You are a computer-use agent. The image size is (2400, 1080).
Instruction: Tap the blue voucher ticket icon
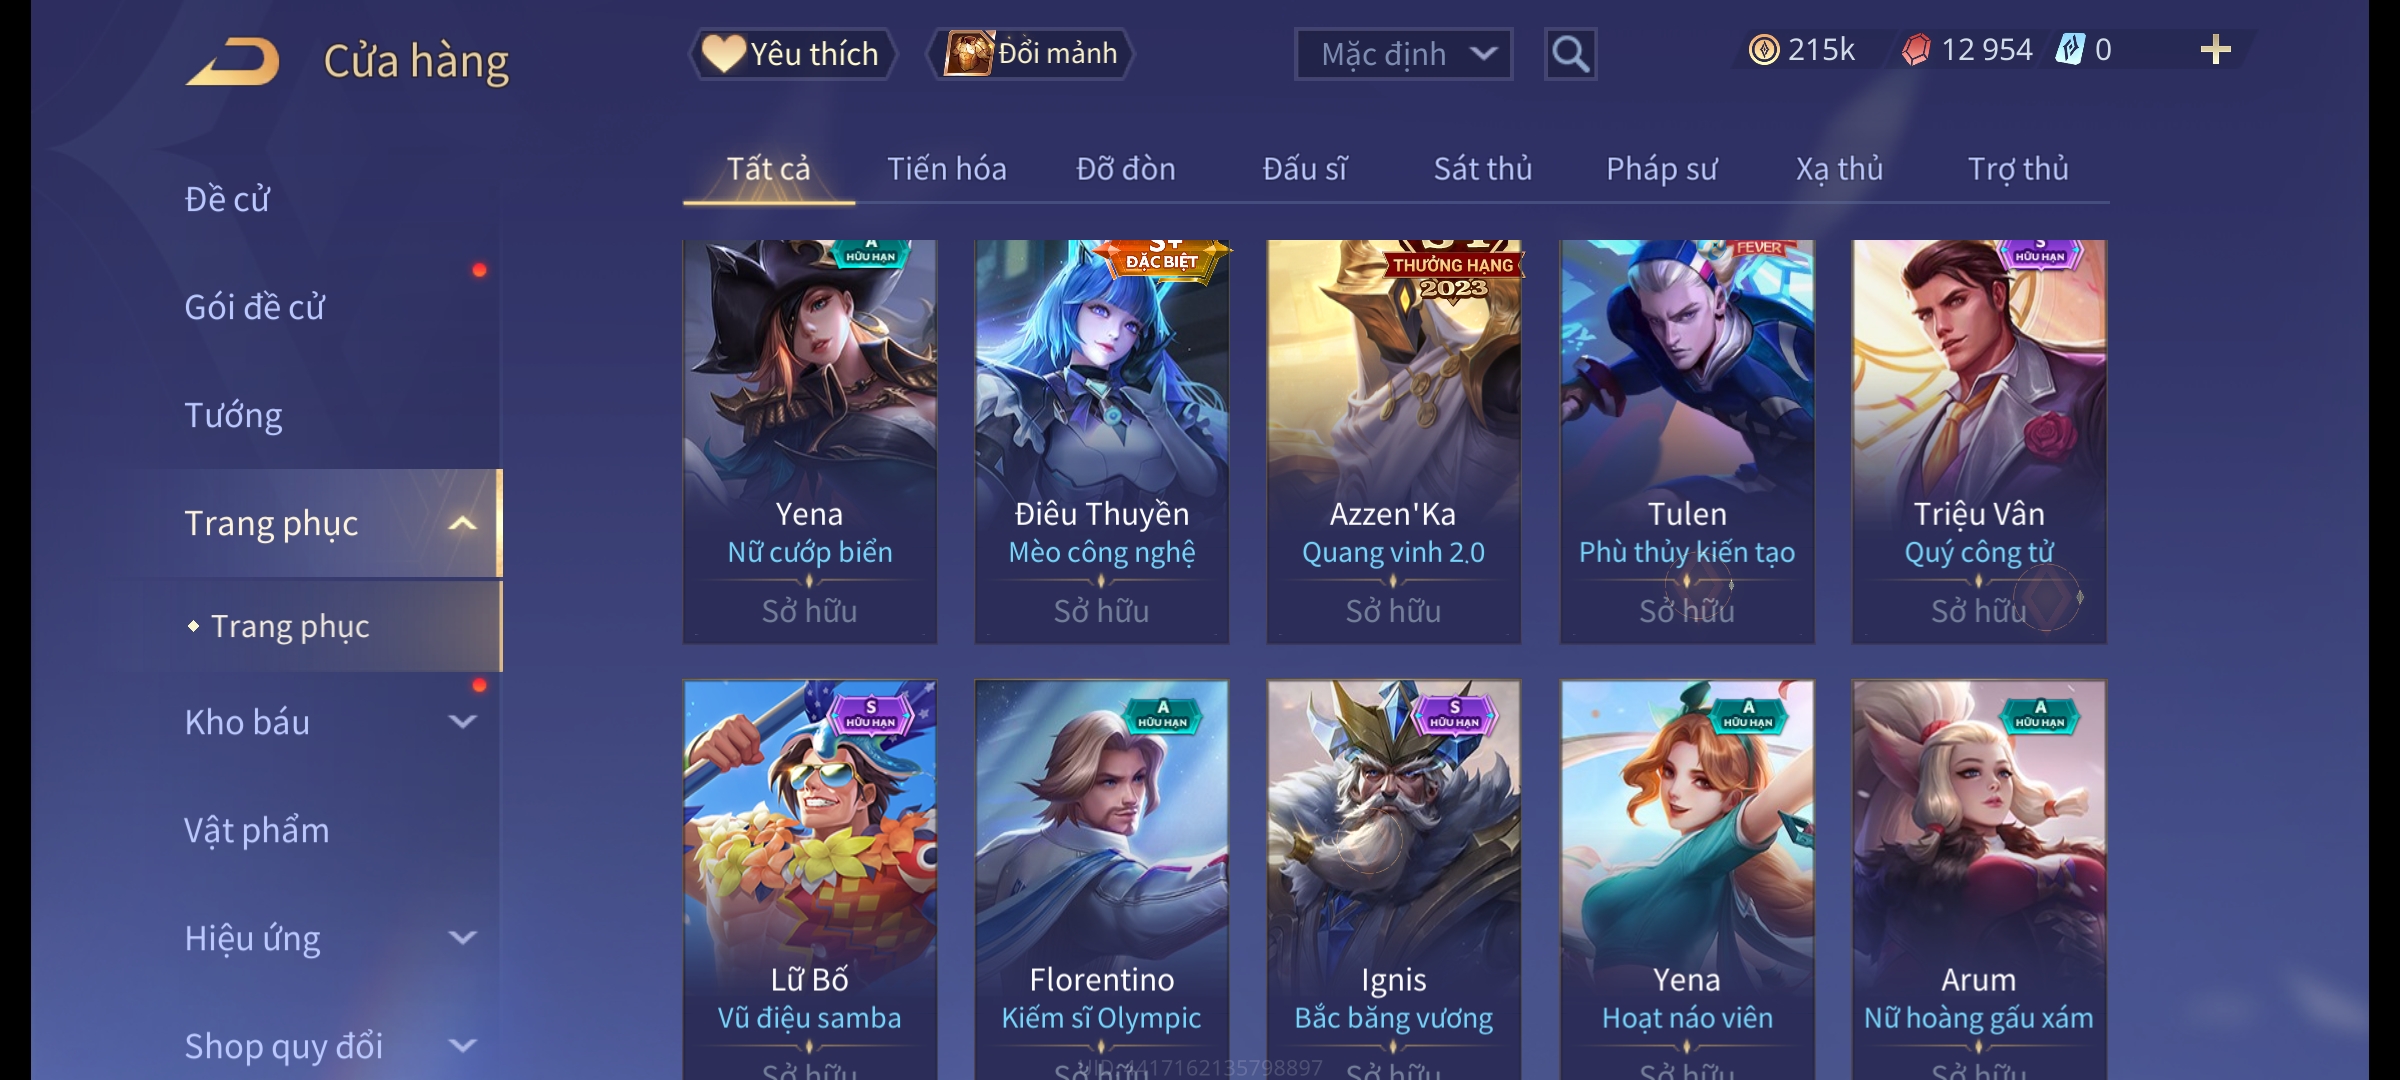2070,50
